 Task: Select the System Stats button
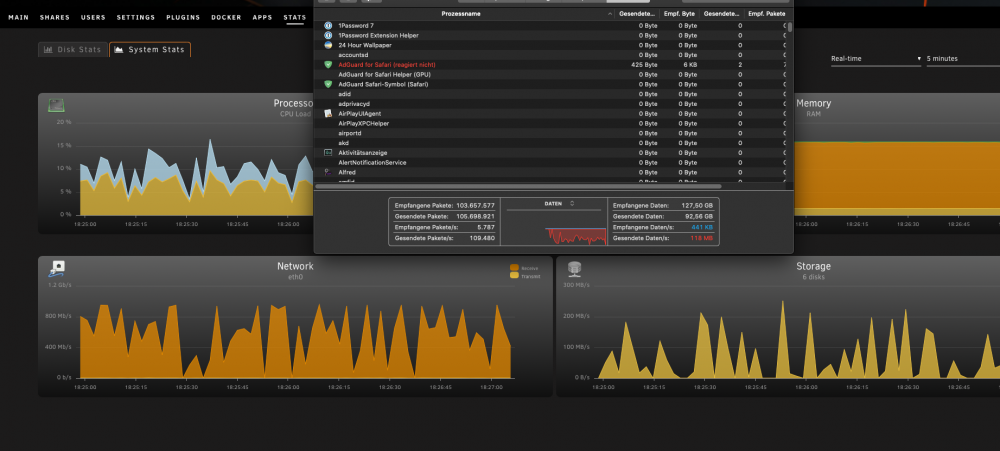tap(150, 49)
